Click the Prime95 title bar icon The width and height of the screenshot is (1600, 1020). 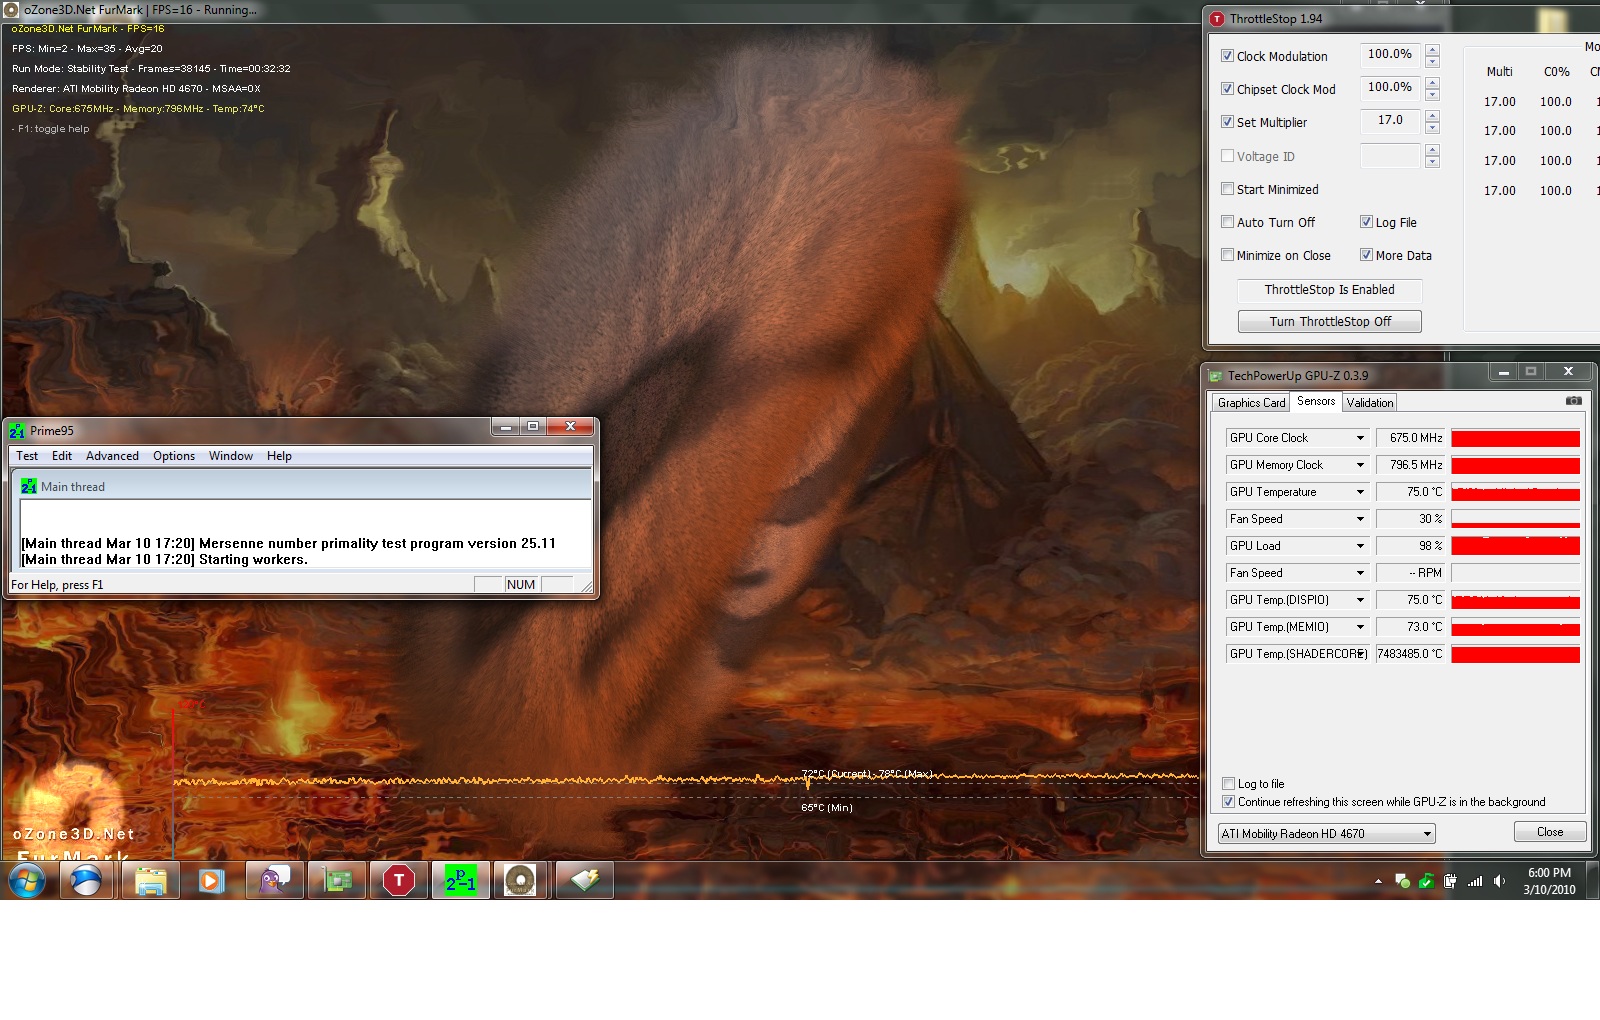pos(17,431)
